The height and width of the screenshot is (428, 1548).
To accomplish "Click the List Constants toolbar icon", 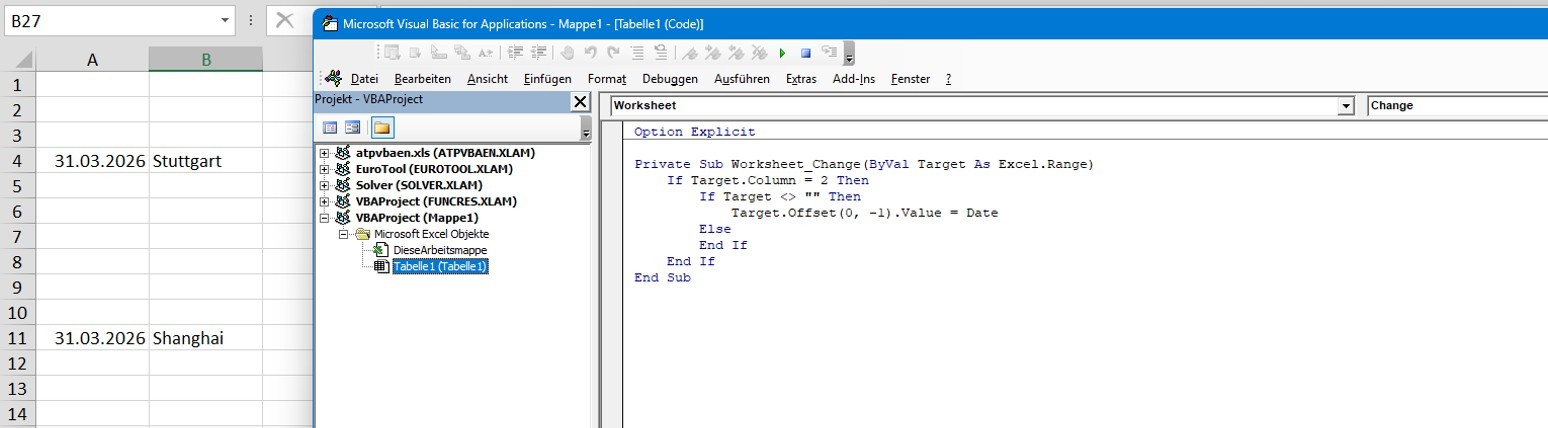I will 415,53.
